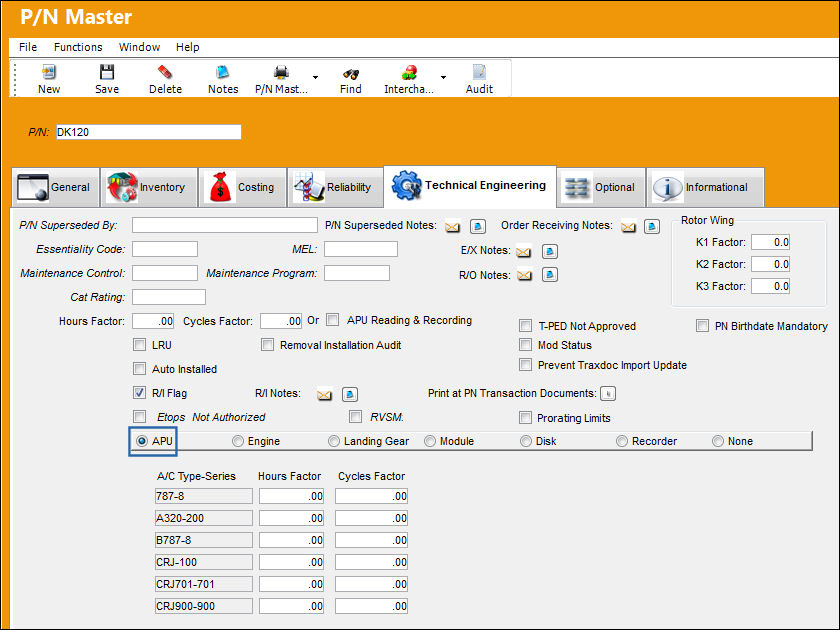Image resolution: width=840 pixels, height=630 pixels.
Task: Click Hours Factor field for A320-200
Action: point(291,518)
